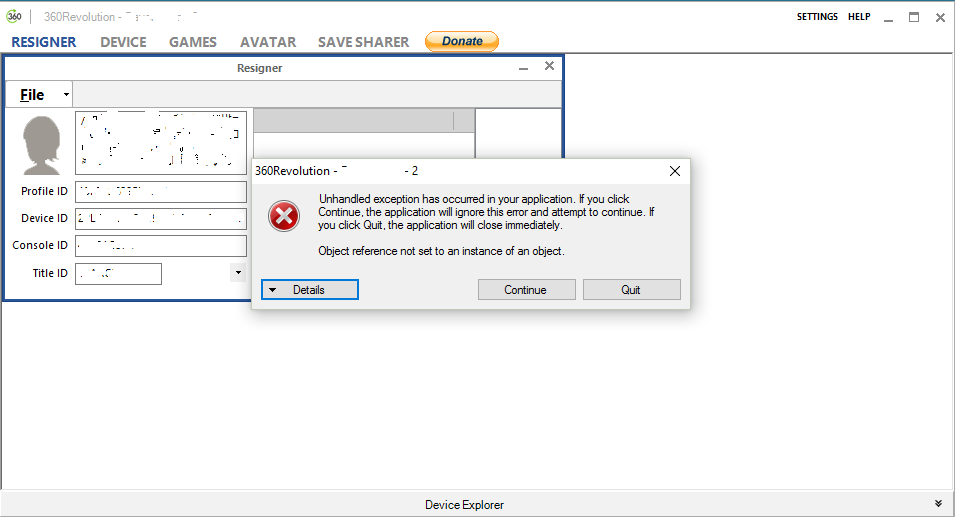Expand the Device Explorer chevron icon
955x517 pixels.
pyautogui.click(x=938, y=504)
